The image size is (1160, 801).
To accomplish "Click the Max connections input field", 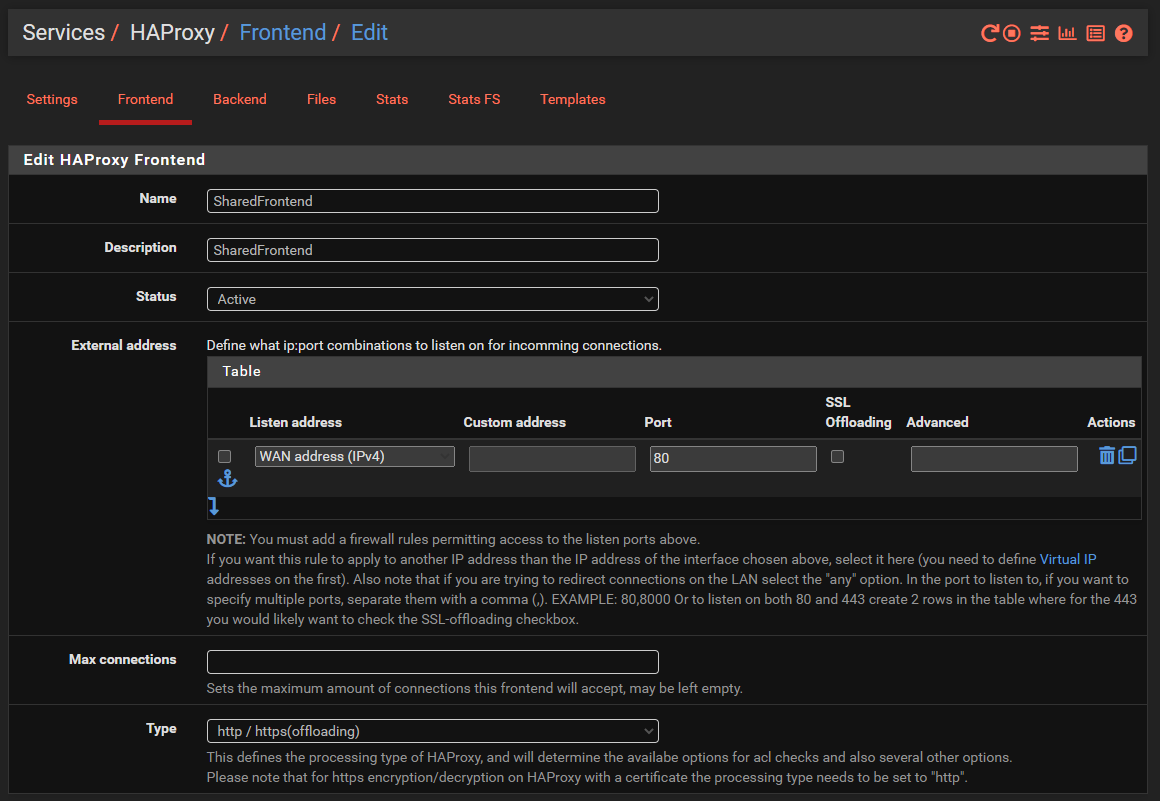I will [x=433, y=662].
